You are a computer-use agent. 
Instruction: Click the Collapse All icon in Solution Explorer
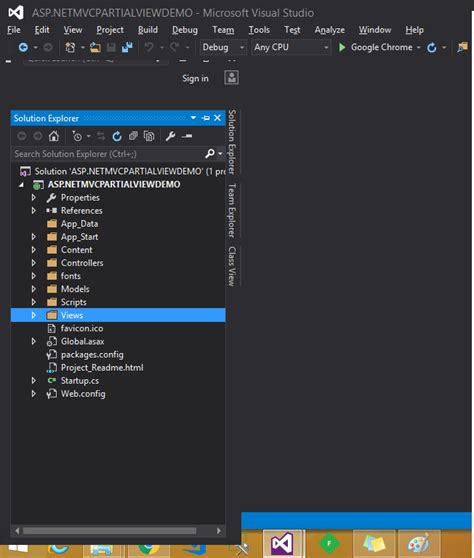pos(133,136)
